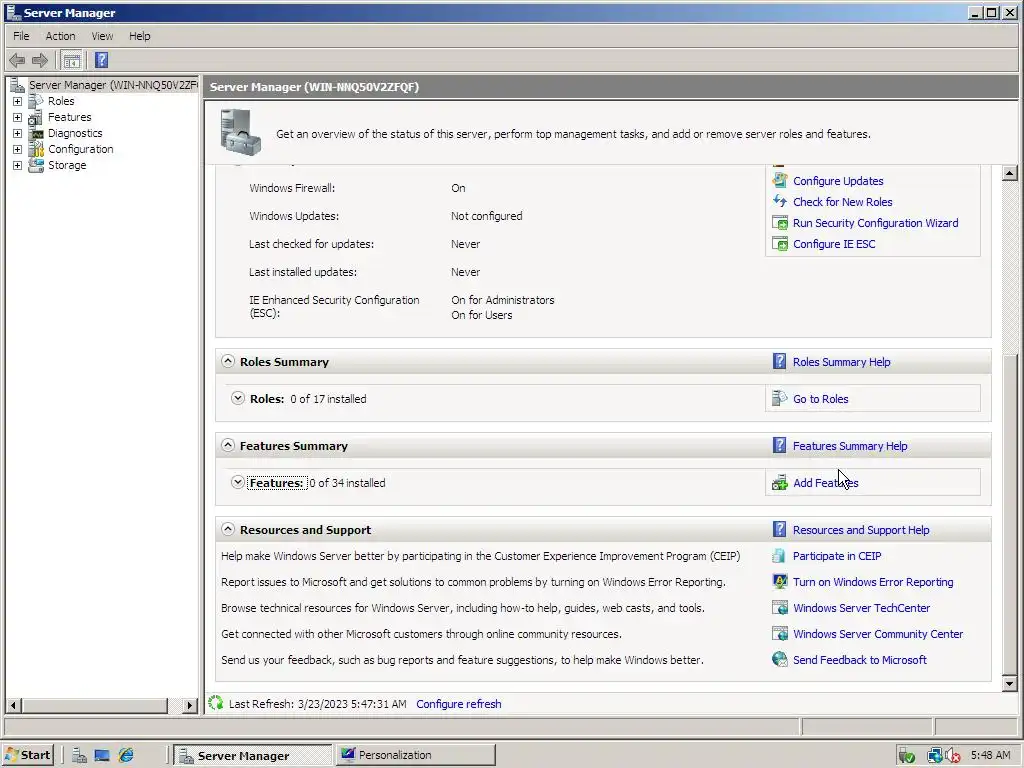Click the Configure IE ESC icon
This screenshot has width=1024, height=768.
(x=780, y=244)
